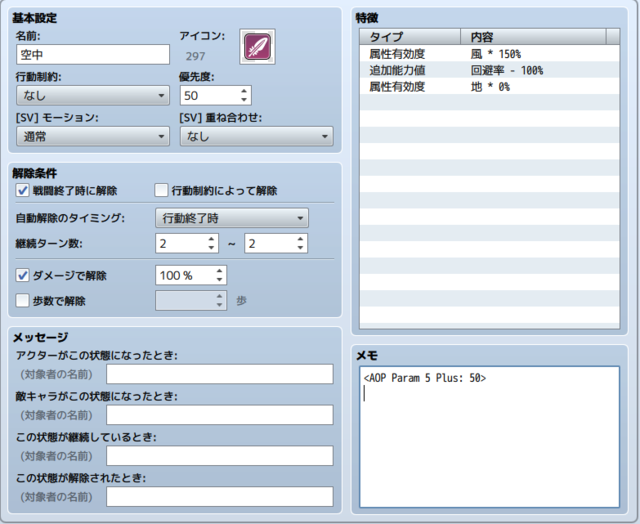The image size is (640, 524).
Task: Open the 自動解除のタイミング dropdown
Action: coord(232,218)
